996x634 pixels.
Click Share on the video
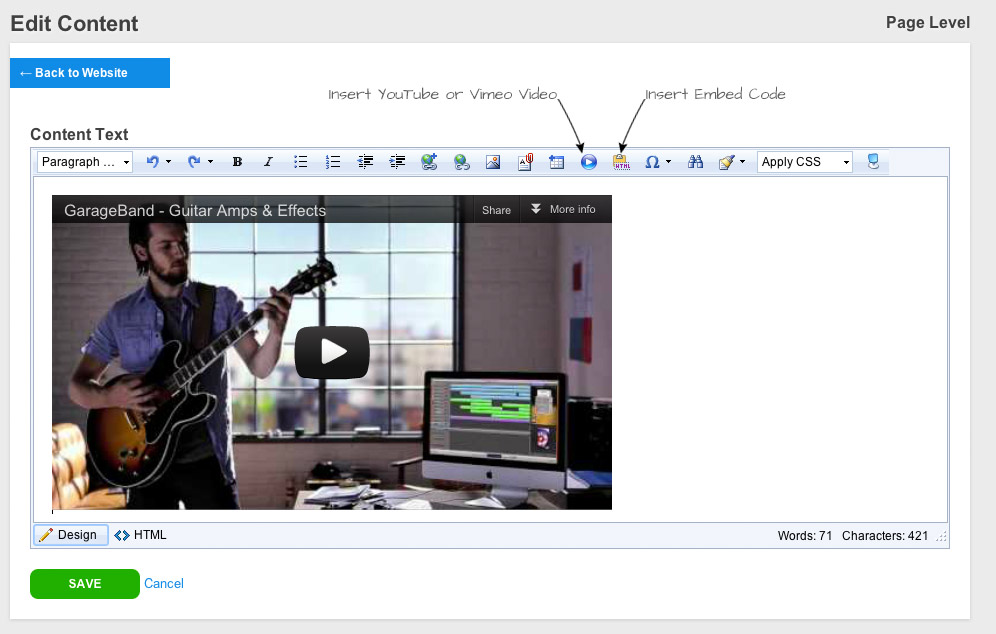click(x=496, y=210)
